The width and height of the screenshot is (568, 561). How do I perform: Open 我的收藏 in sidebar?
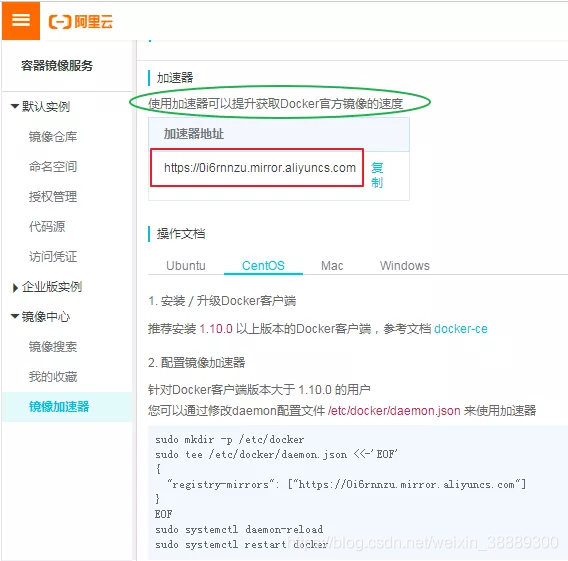53,377
